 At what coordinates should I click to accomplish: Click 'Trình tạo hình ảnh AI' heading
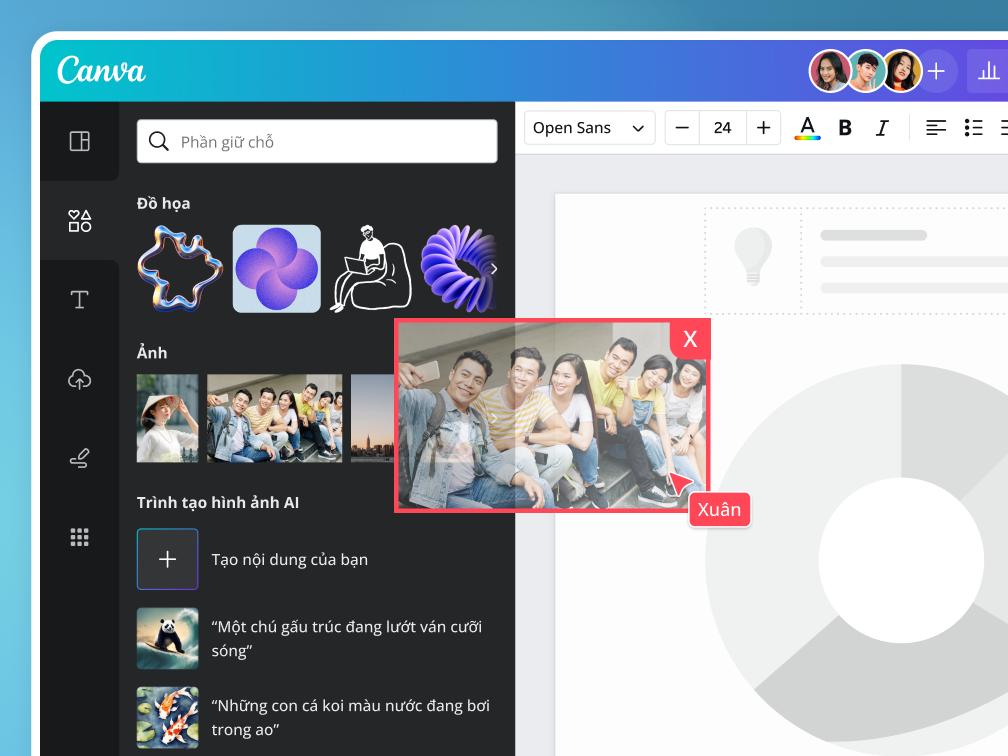(218, 503)
